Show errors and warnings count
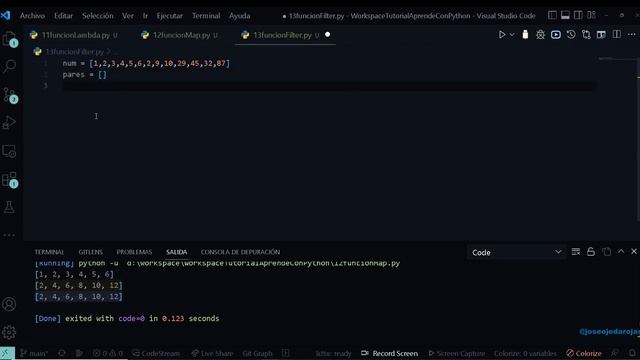 [x=108, y=353]
